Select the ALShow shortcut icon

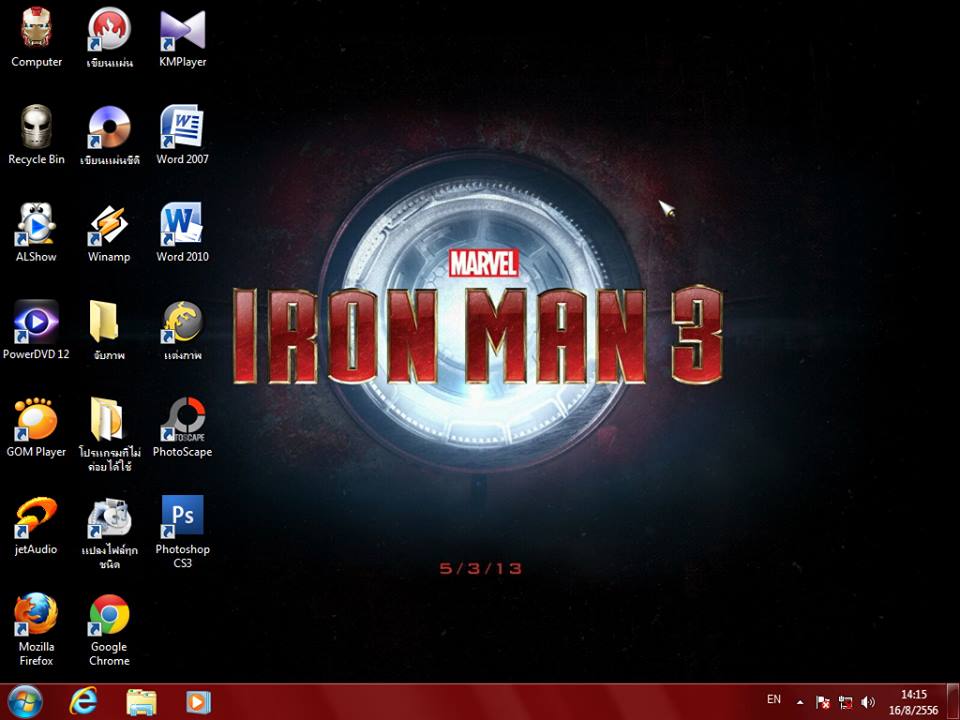[x=36, y=233]
